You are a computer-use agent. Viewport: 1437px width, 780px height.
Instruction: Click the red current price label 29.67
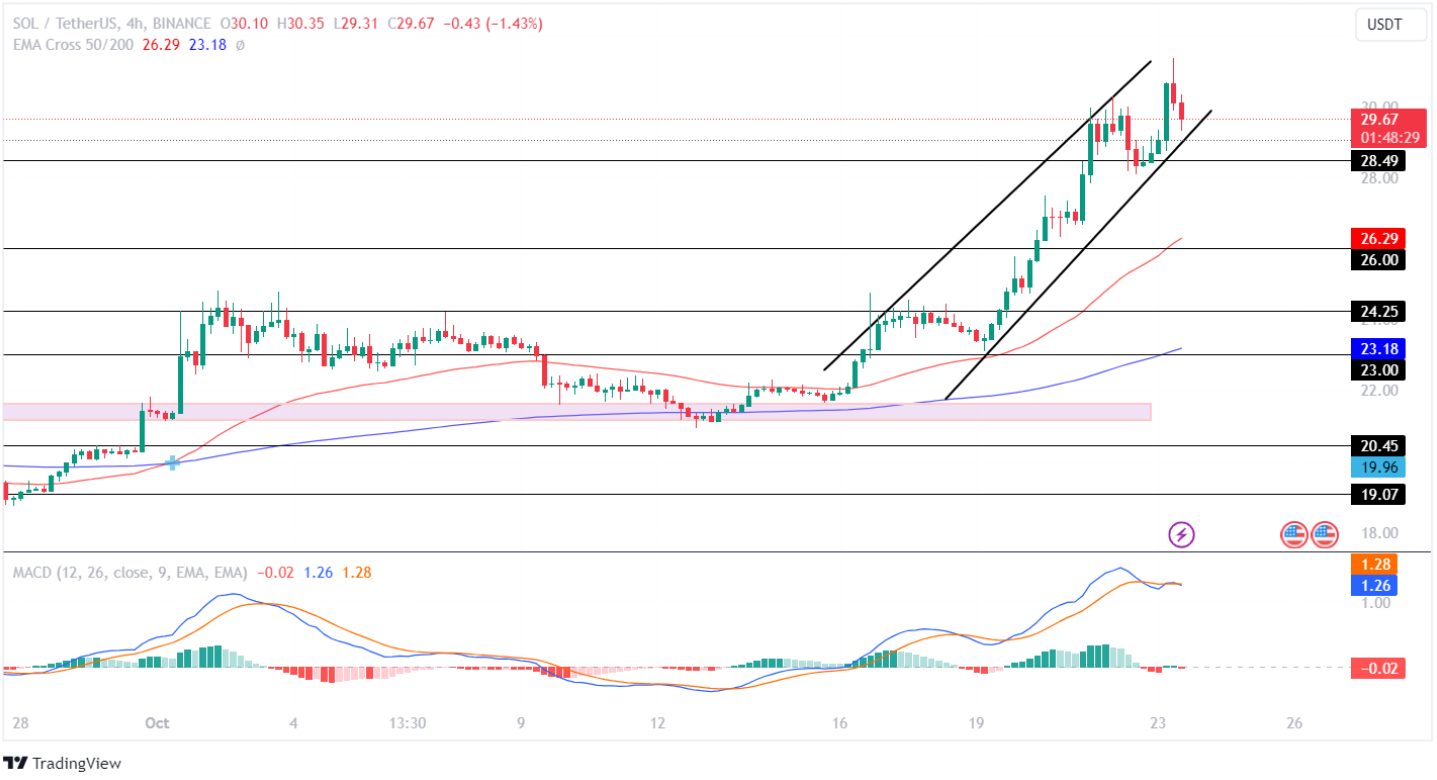pyautogui.click(x=1379, y=119)
